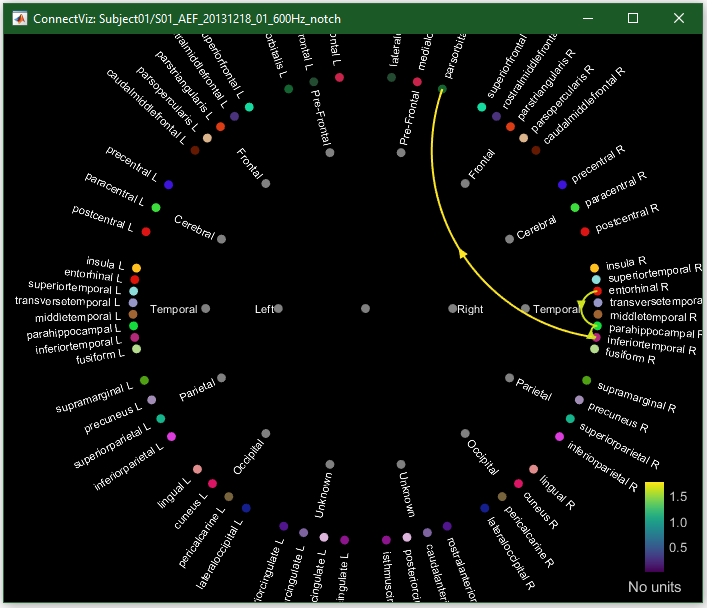Image resolution: width=707 pixels, height=608 pixels.
Task: Toggle the Left hemisphere node
Action: [x=278, y=309]
